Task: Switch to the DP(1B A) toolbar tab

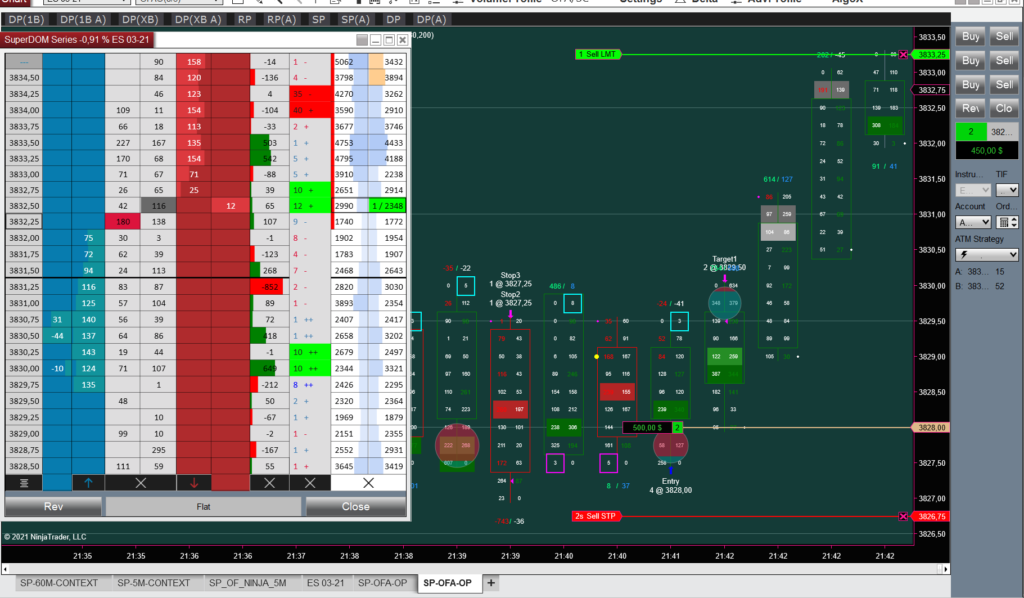Action: point(82,20)
